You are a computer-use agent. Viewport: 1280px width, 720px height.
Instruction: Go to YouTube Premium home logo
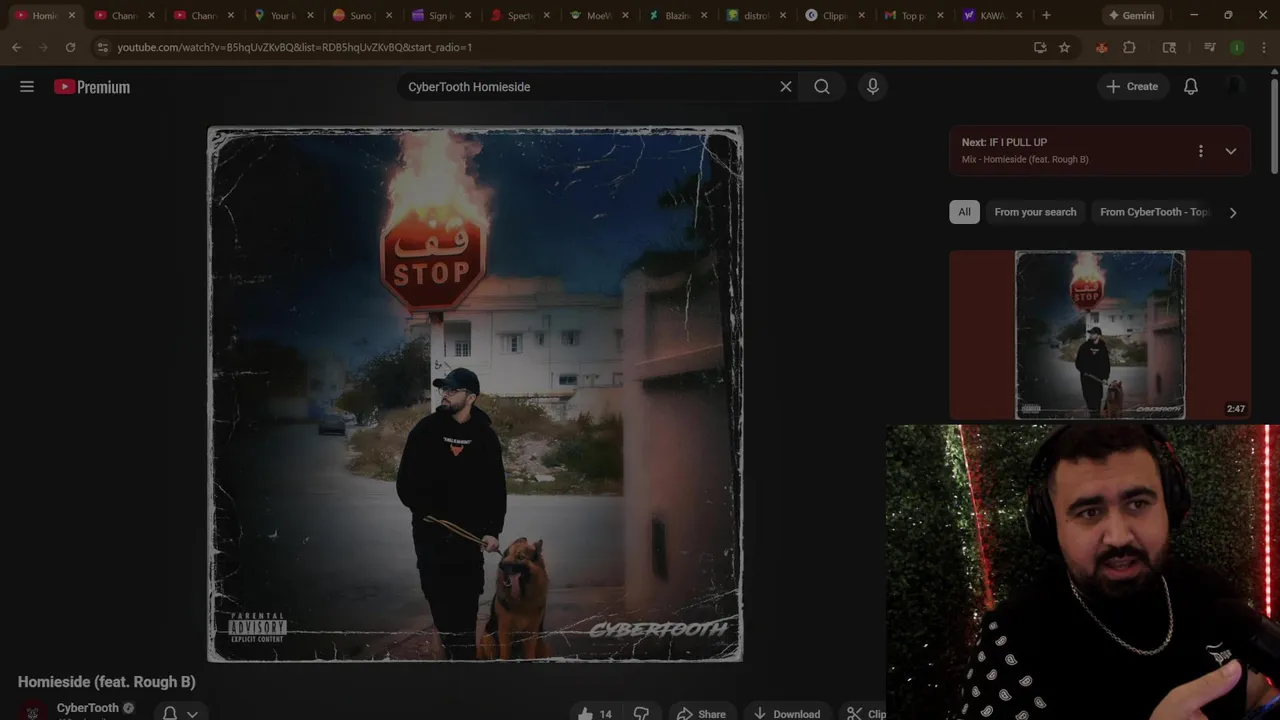tap(92, 87)
